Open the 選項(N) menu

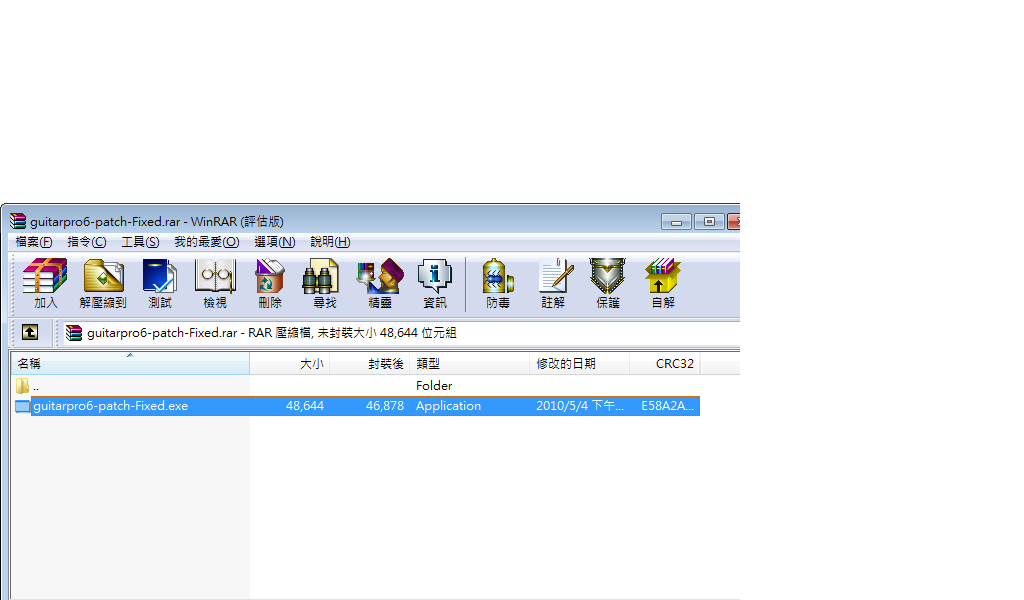coord(275,242)
